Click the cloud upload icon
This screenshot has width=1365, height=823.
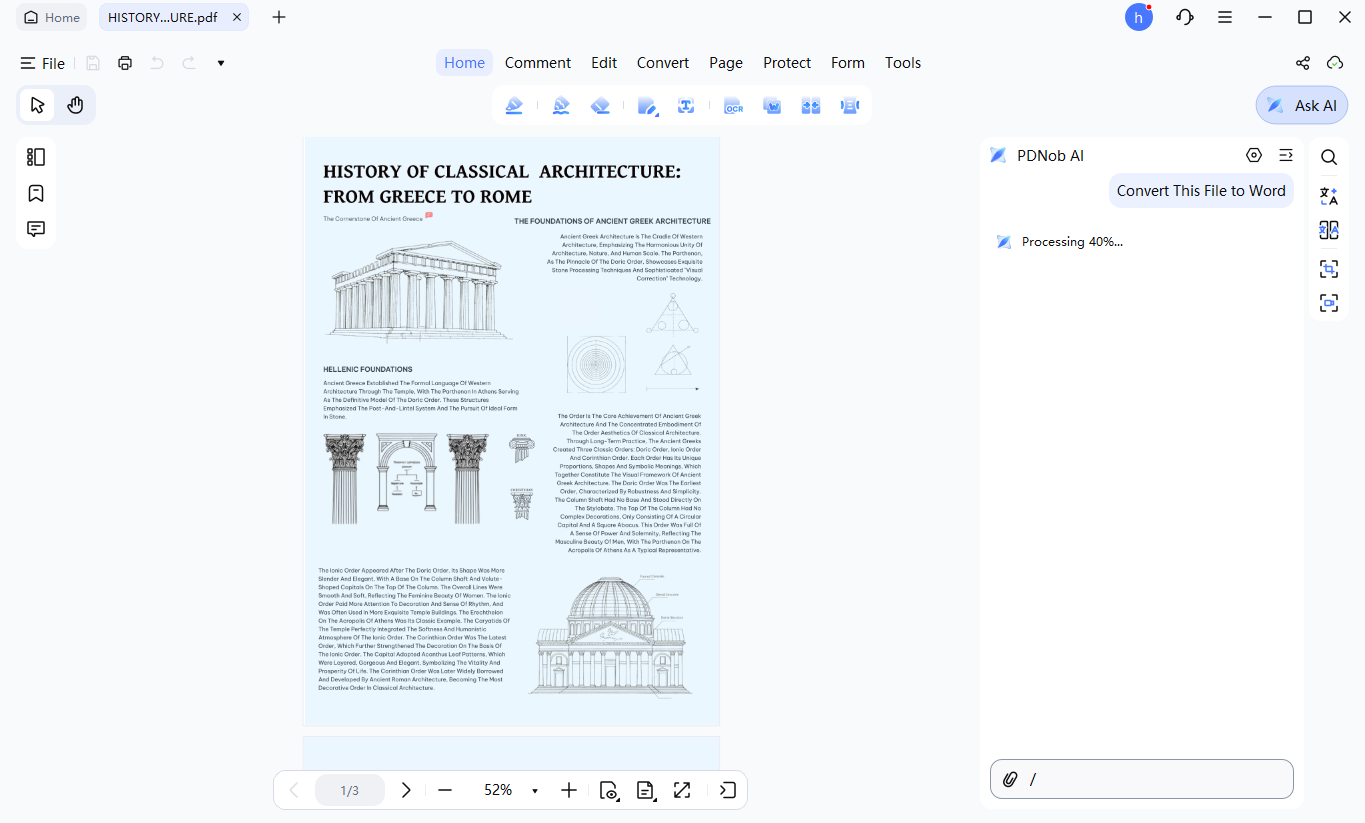pyautogui.click(x=1335, y=63)
